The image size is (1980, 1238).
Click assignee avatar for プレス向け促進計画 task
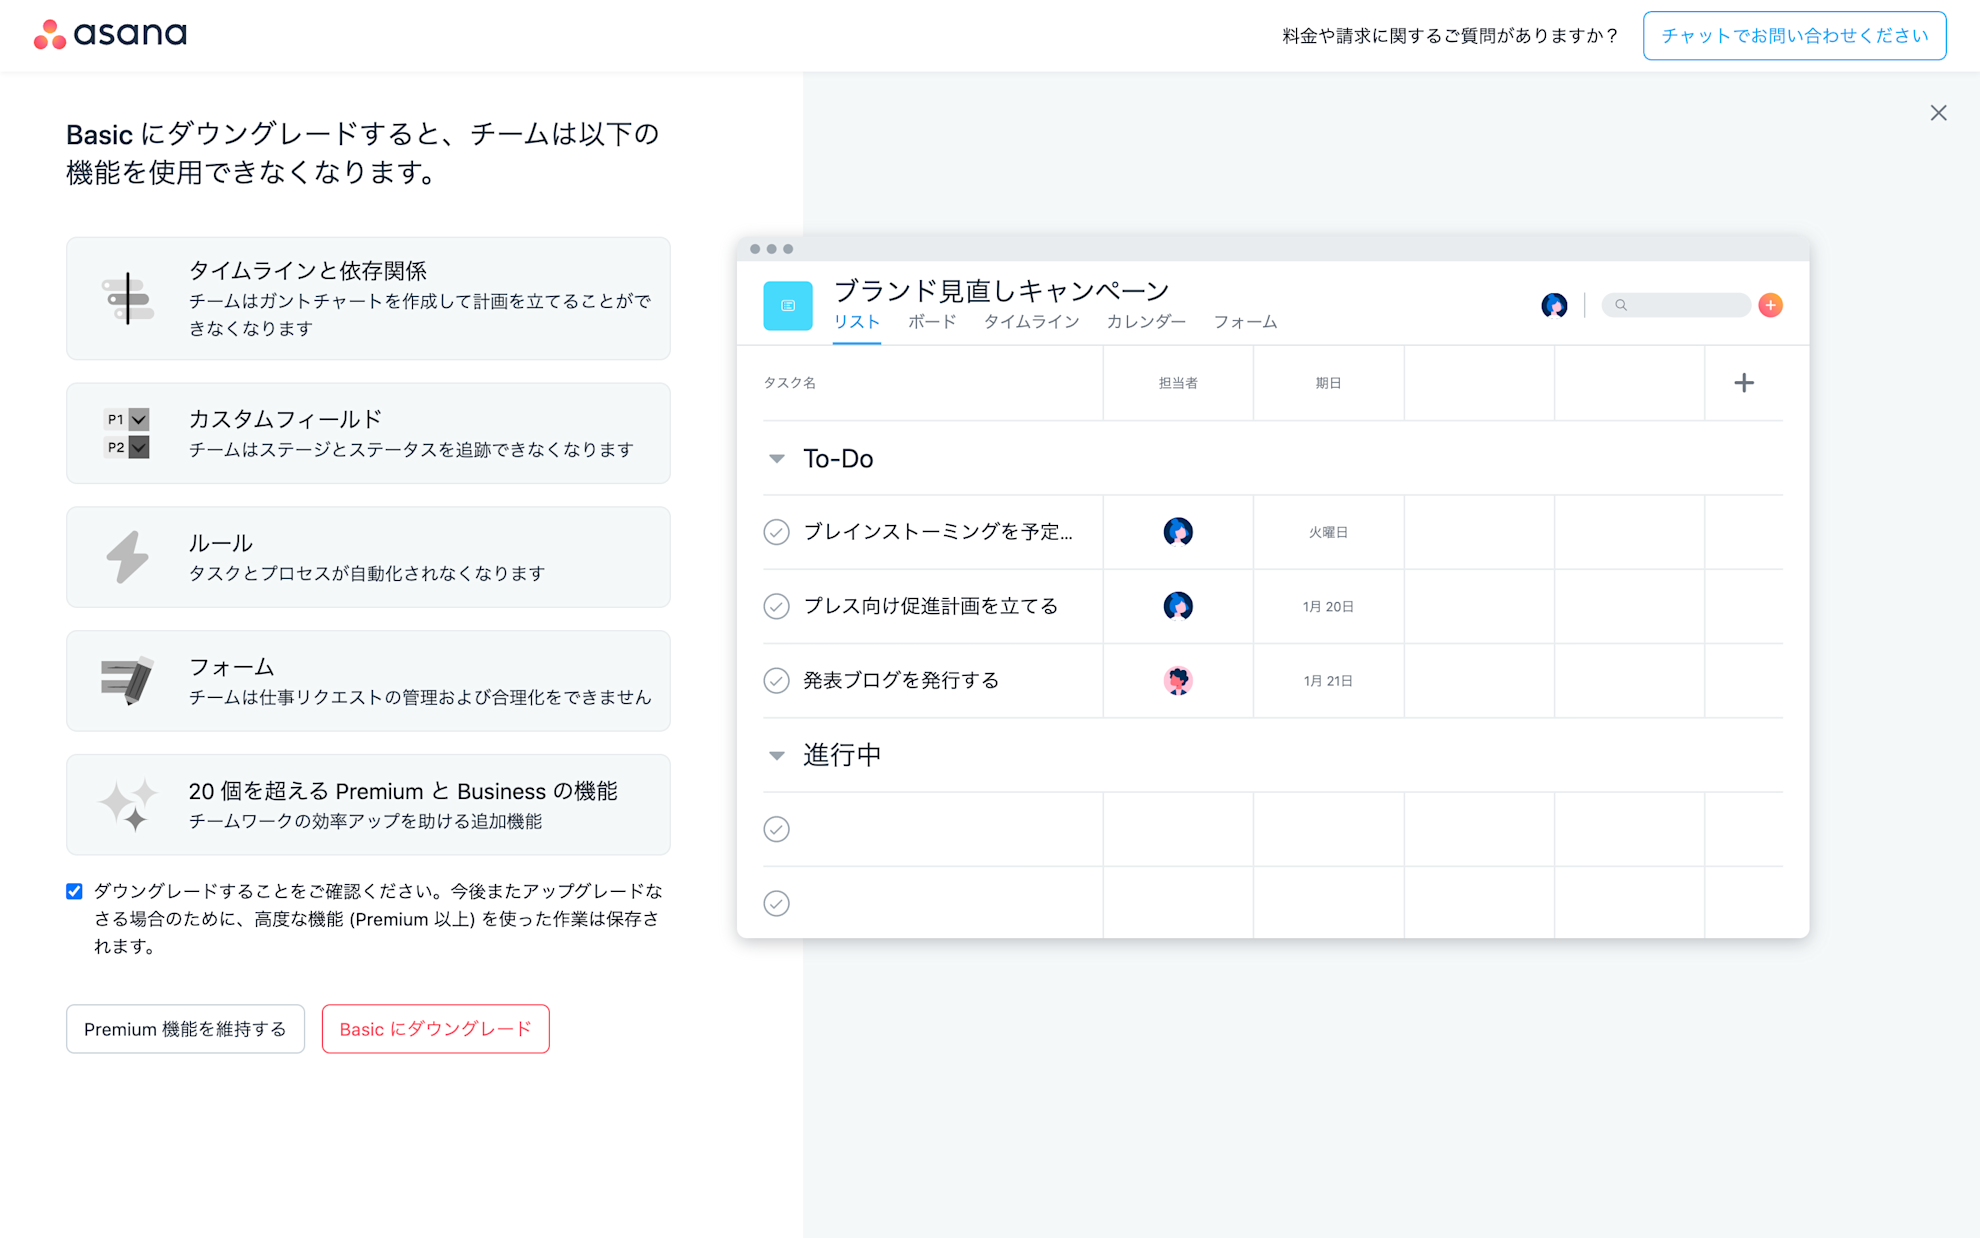(x=1178, y=606)
